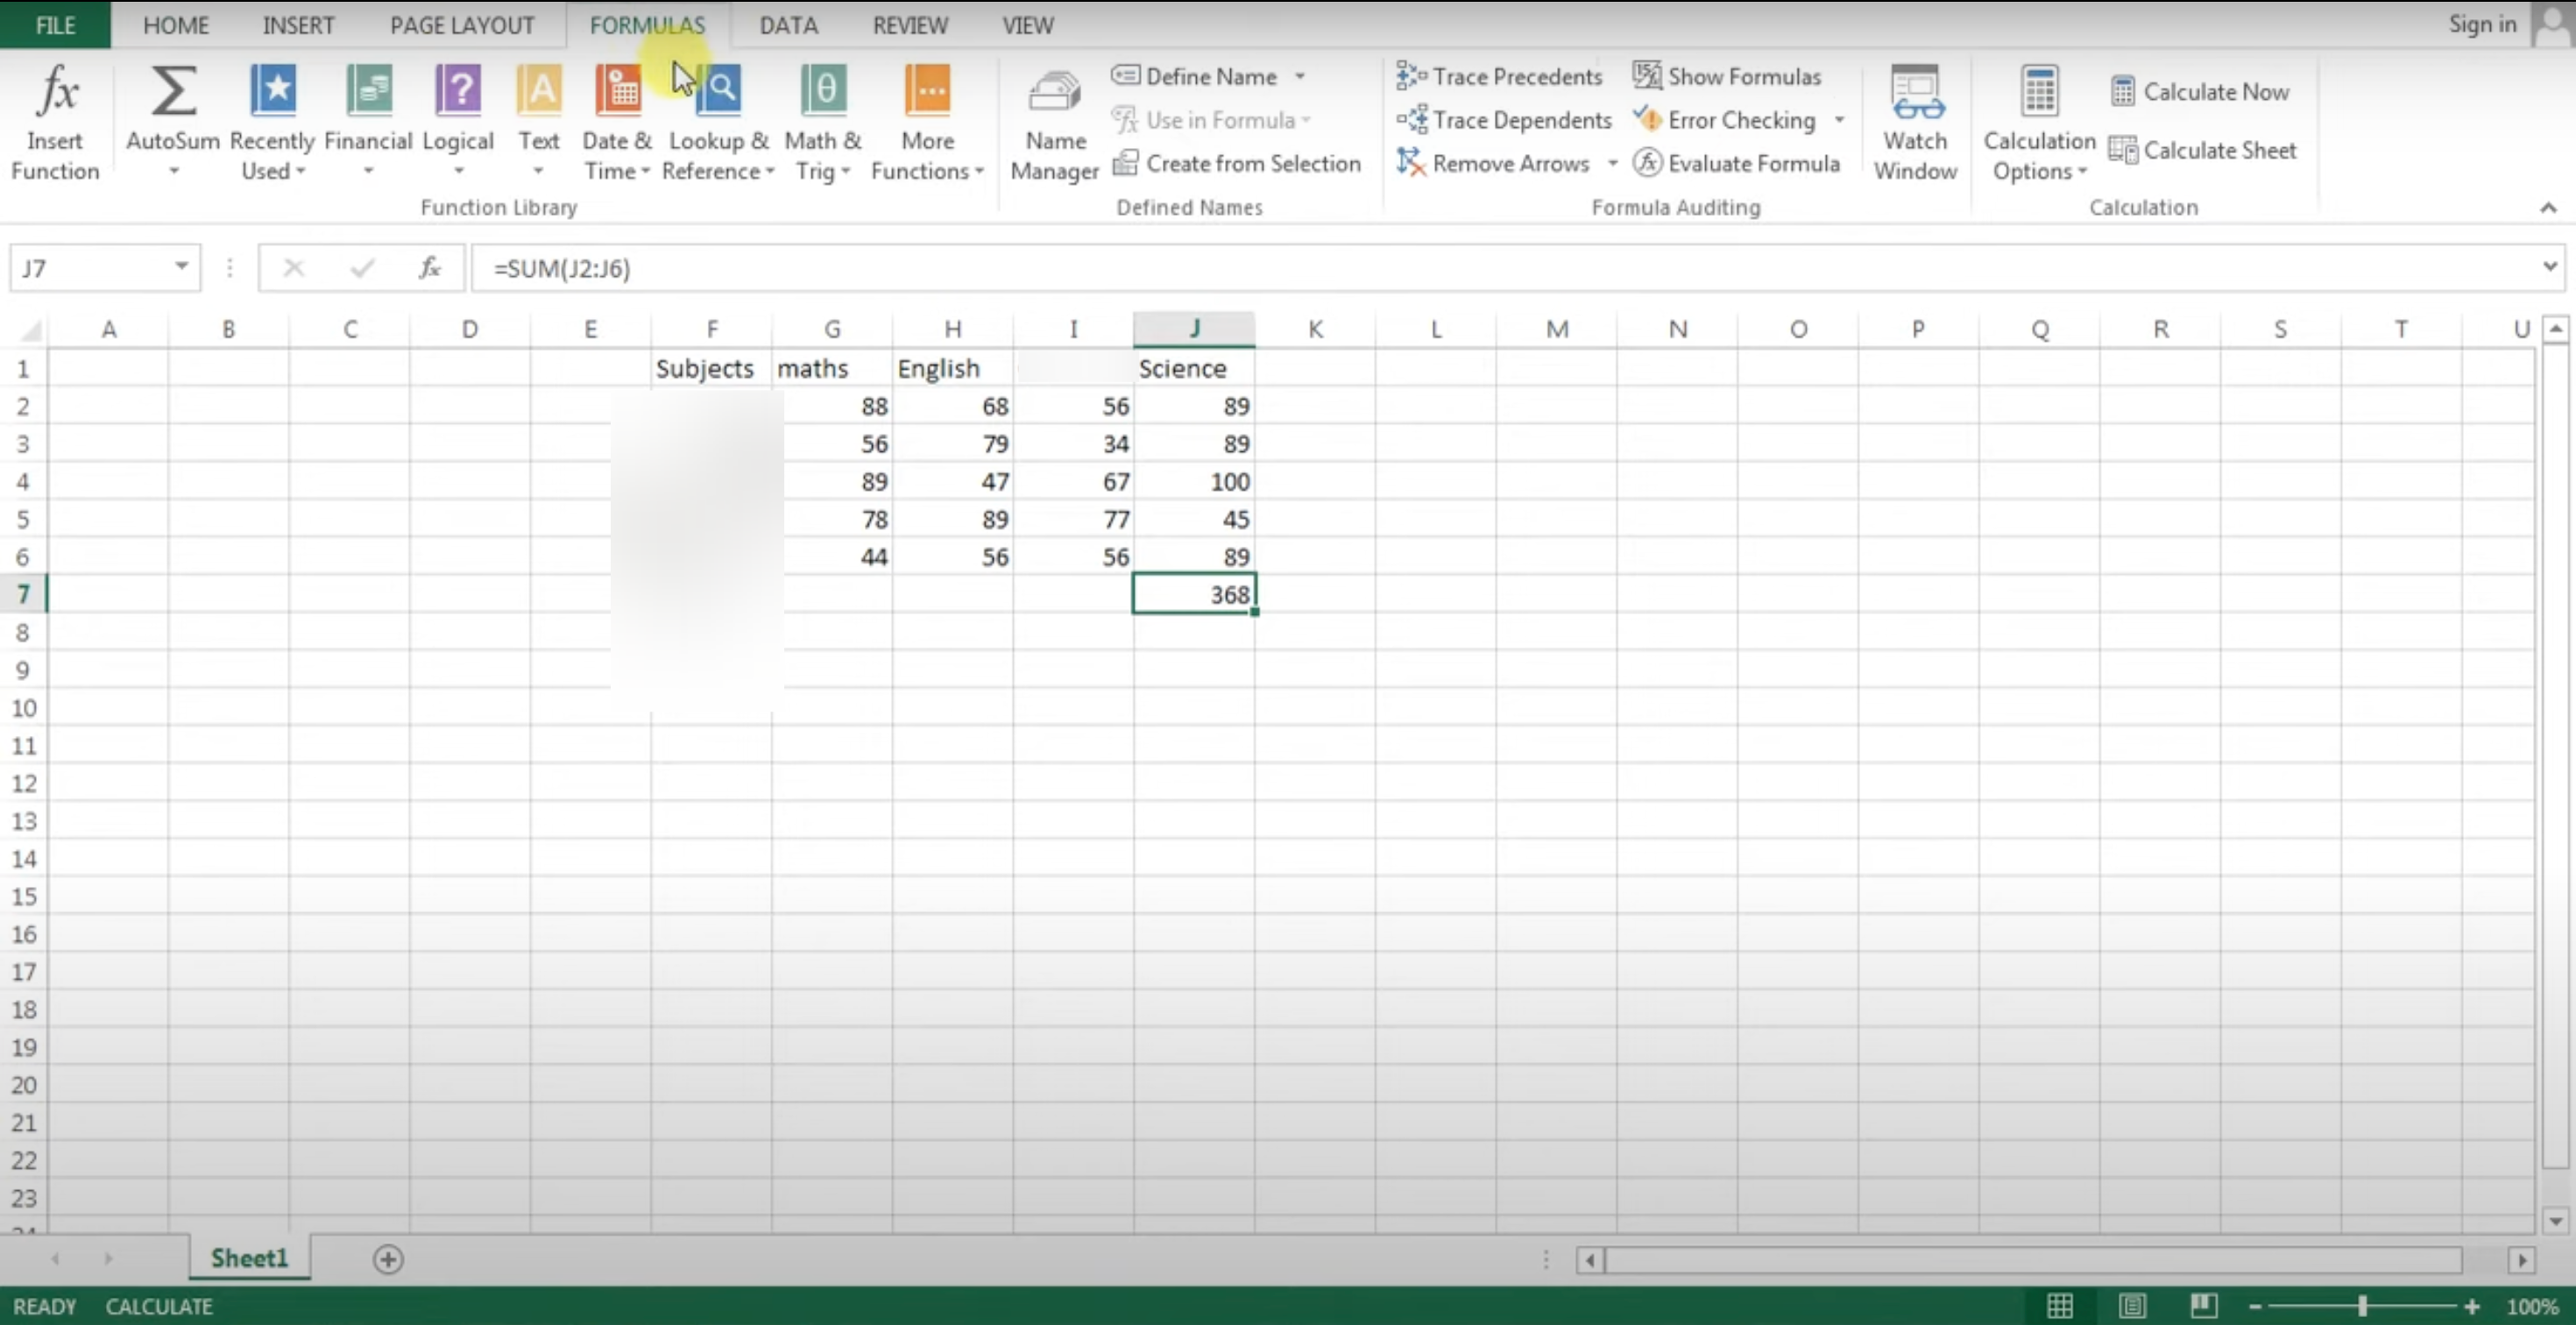The height and width of the screenshot is (1325, 2576).
Task: Open Evaluate Formula dialog
Action: [1736, 163]
